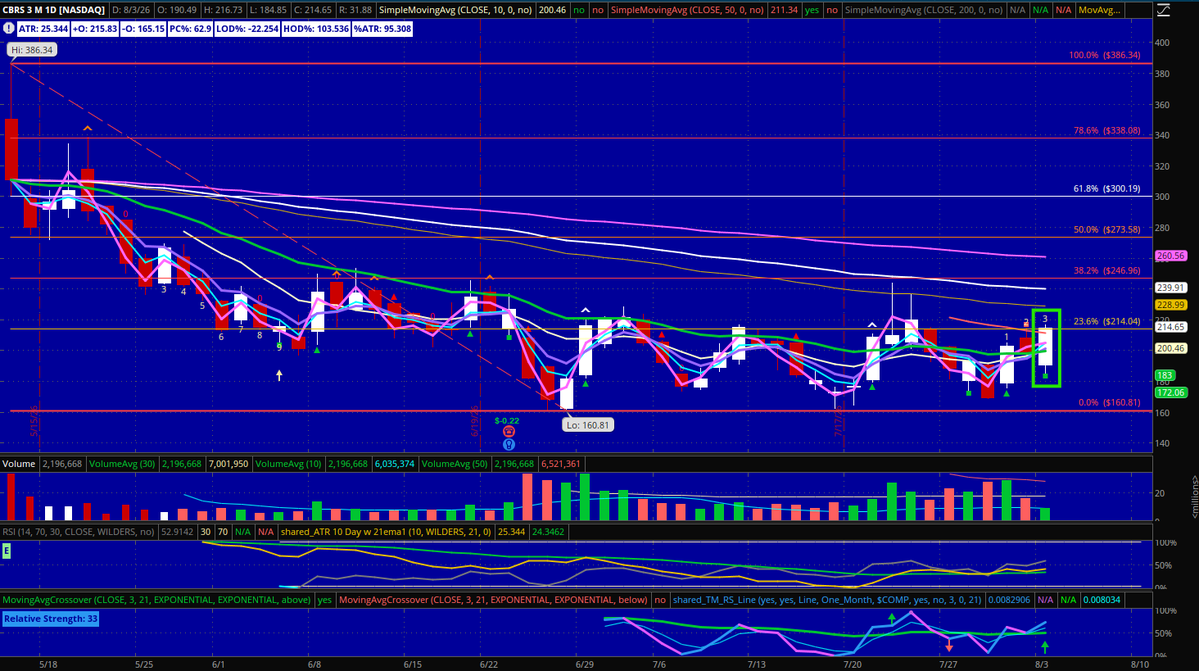
Task: Select the SimpleMovingAvg (CLOSE, 10, 0, no) study label
Action: 456,10
